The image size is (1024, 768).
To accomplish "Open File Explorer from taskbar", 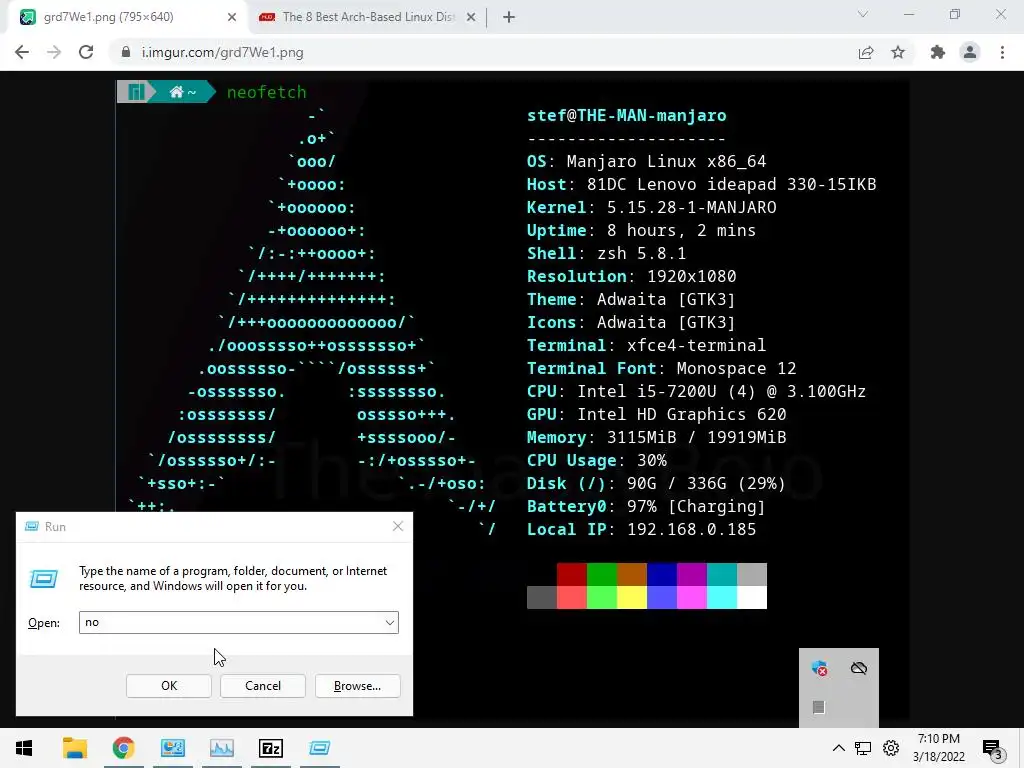I will coord(74,748).
